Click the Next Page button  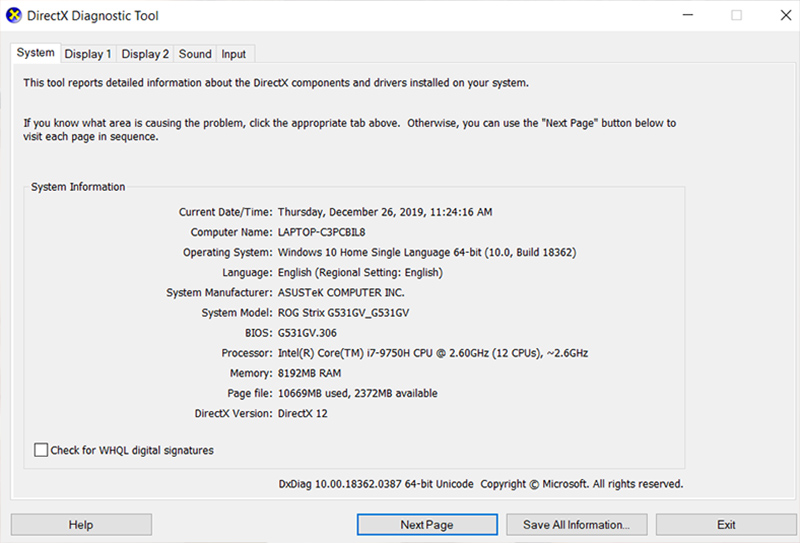(x=427, y=525)
